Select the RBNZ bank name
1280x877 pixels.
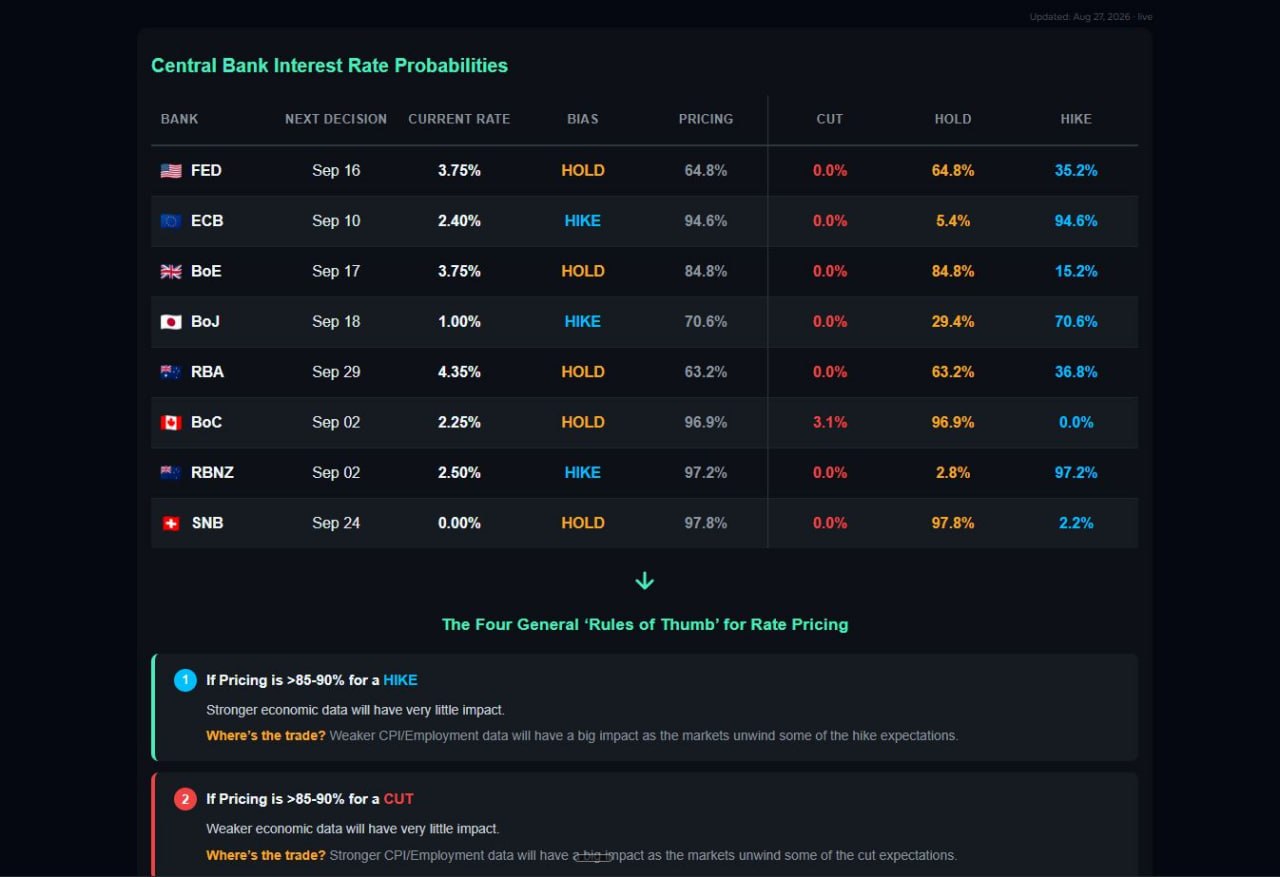(212, 472)
